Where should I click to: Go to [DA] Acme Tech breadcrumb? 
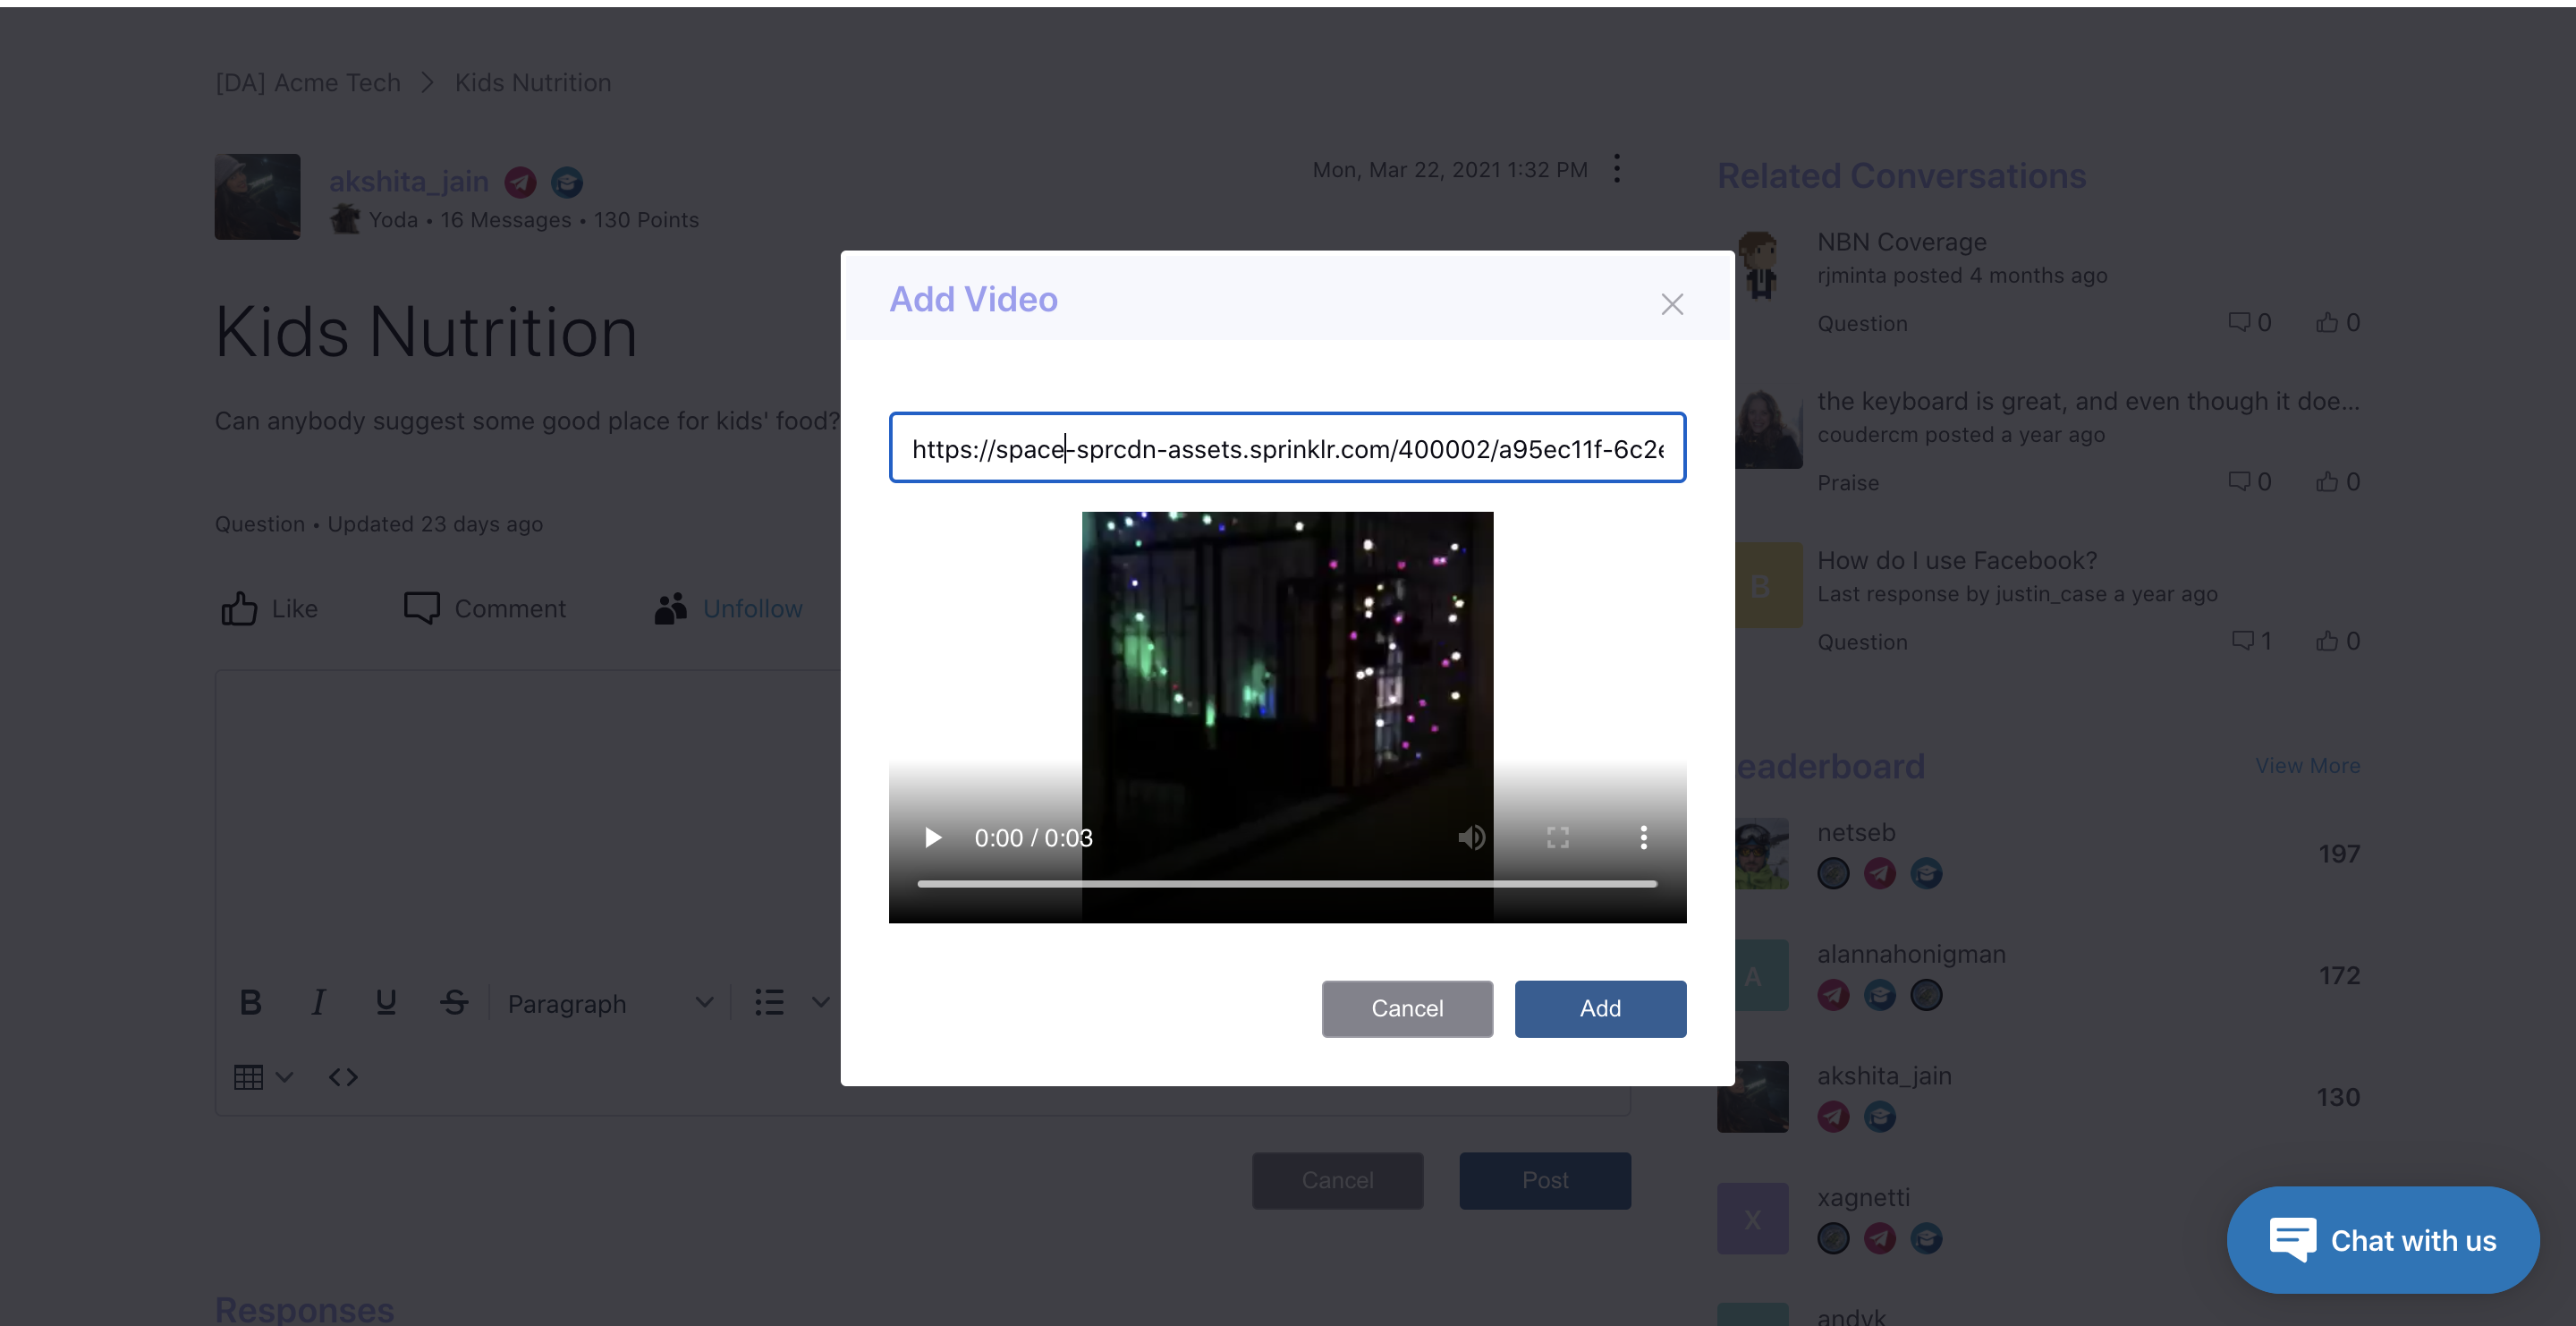tap(308, 82)
